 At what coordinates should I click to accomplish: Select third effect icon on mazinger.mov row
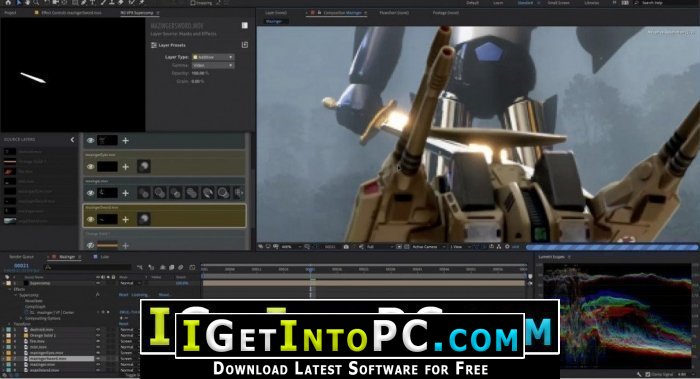pos(175,193)
